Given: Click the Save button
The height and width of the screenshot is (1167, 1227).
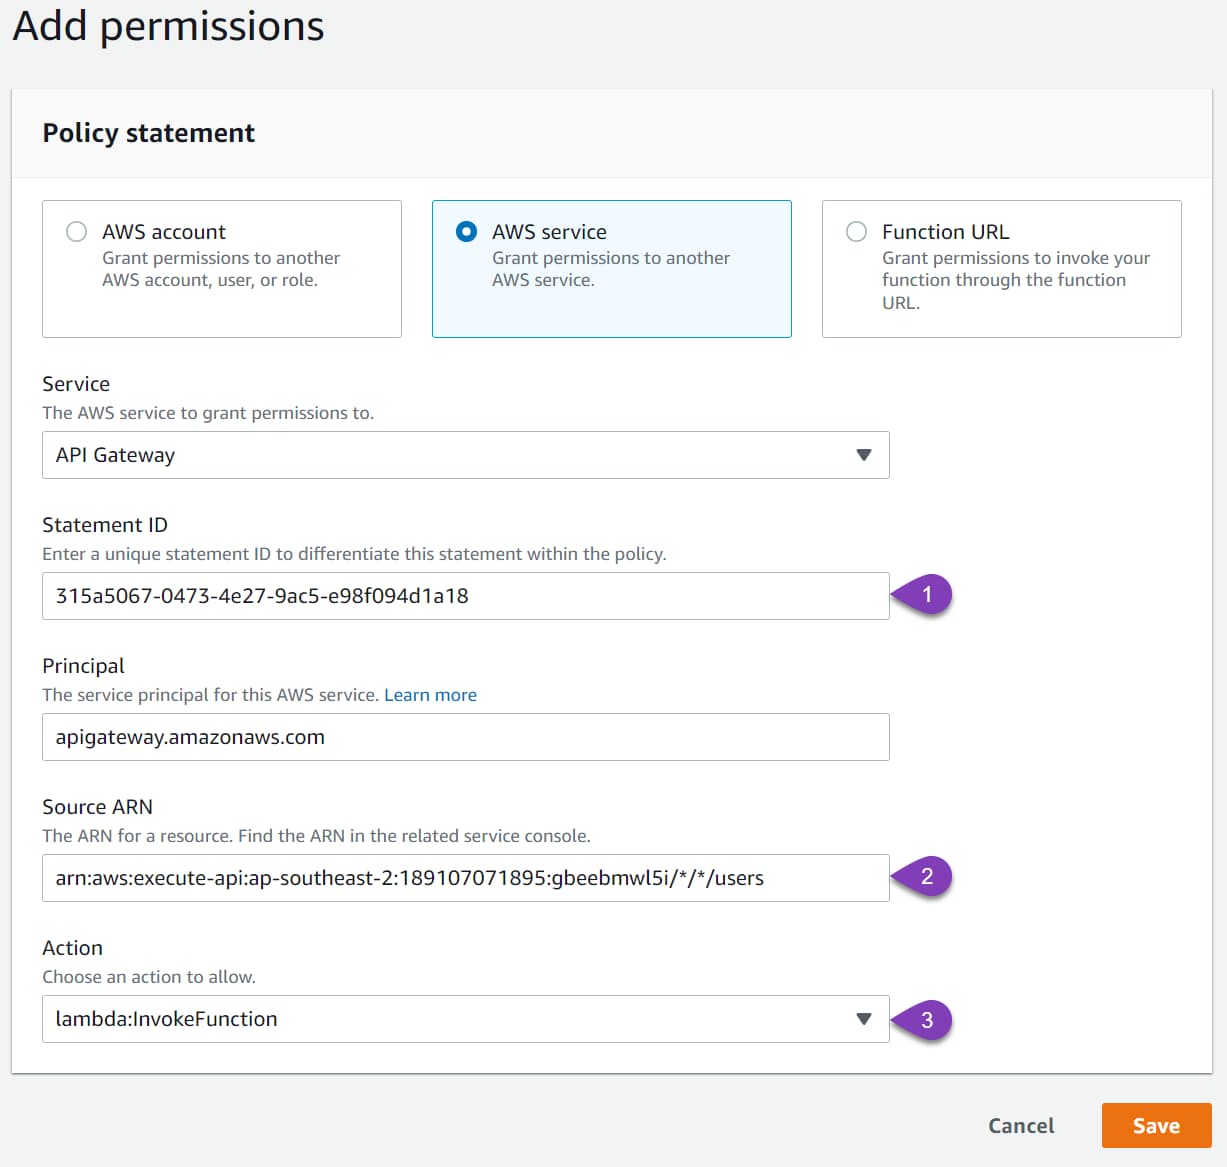Looking at the screenshot, I should 1156,1125.
